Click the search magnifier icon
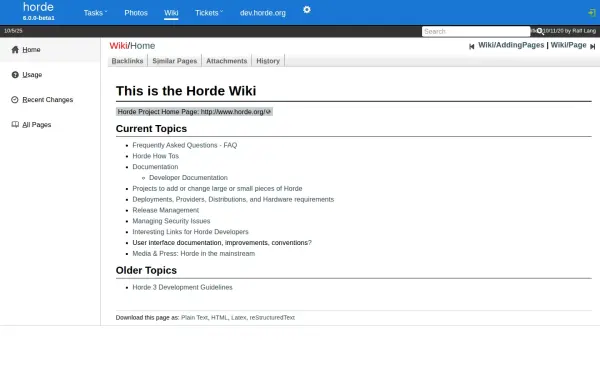 [x=540, y=31]
